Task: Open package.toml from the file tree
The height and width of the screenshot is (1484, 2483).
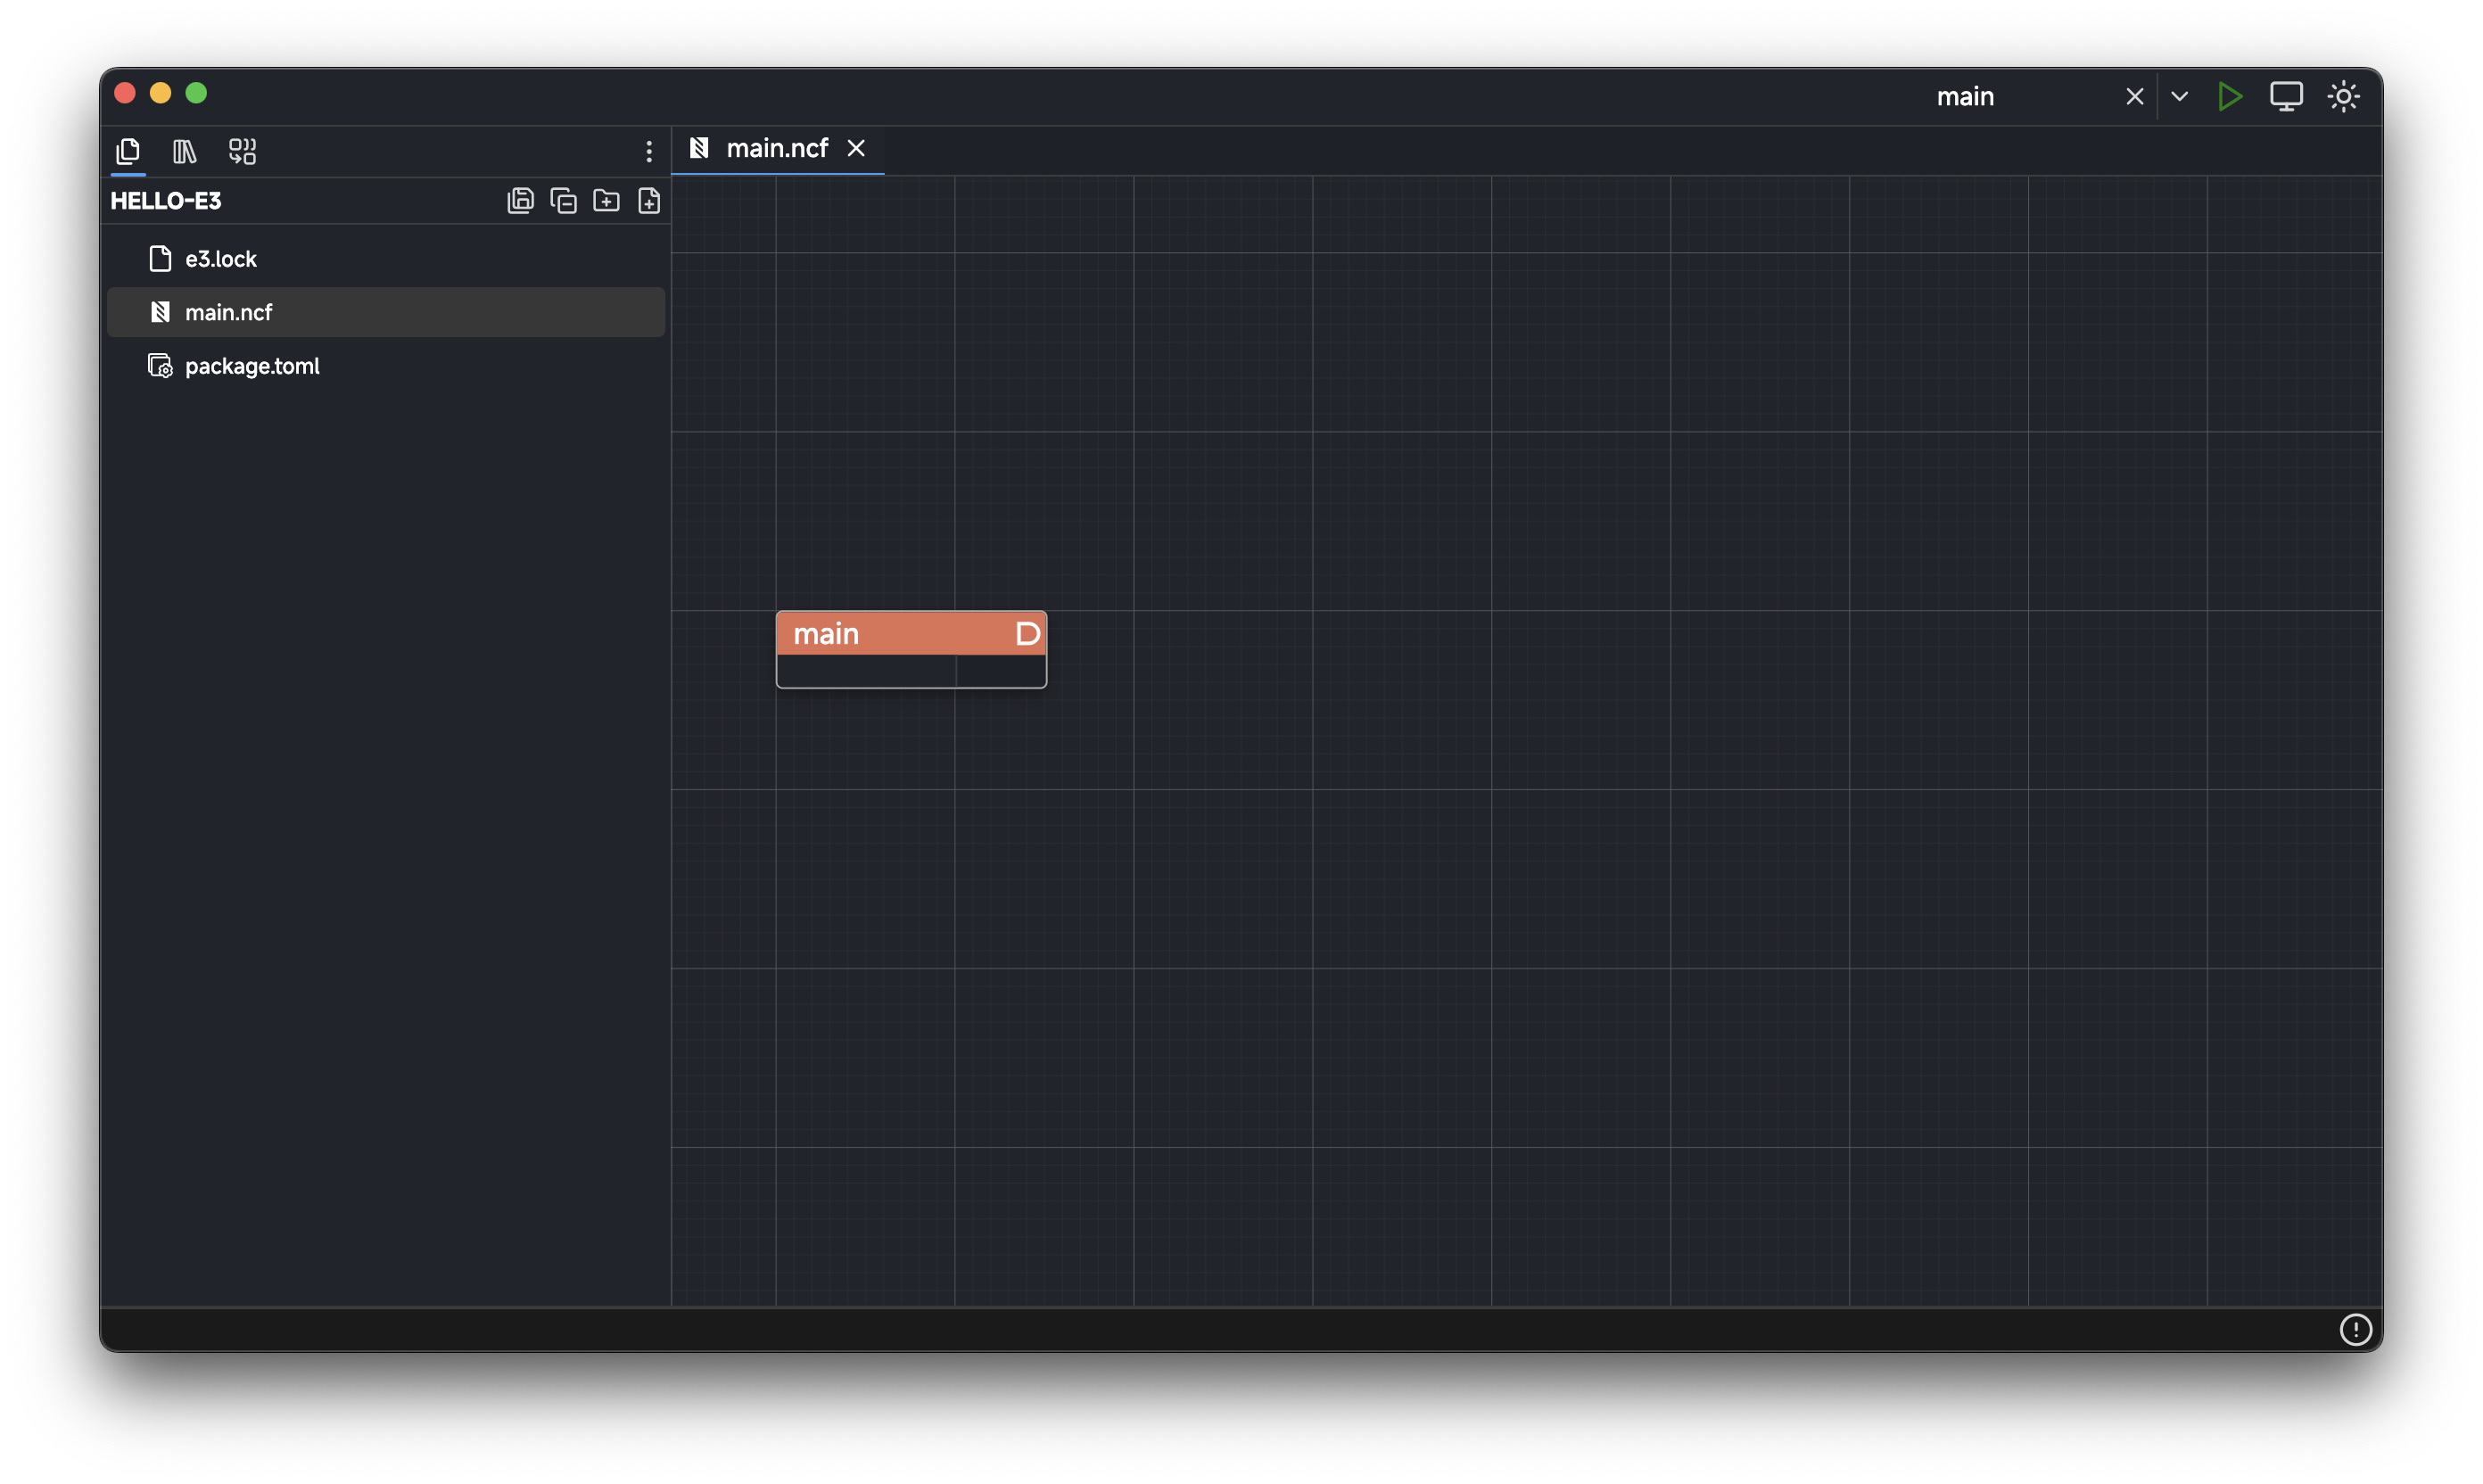Action: click(x=252, y=366)
